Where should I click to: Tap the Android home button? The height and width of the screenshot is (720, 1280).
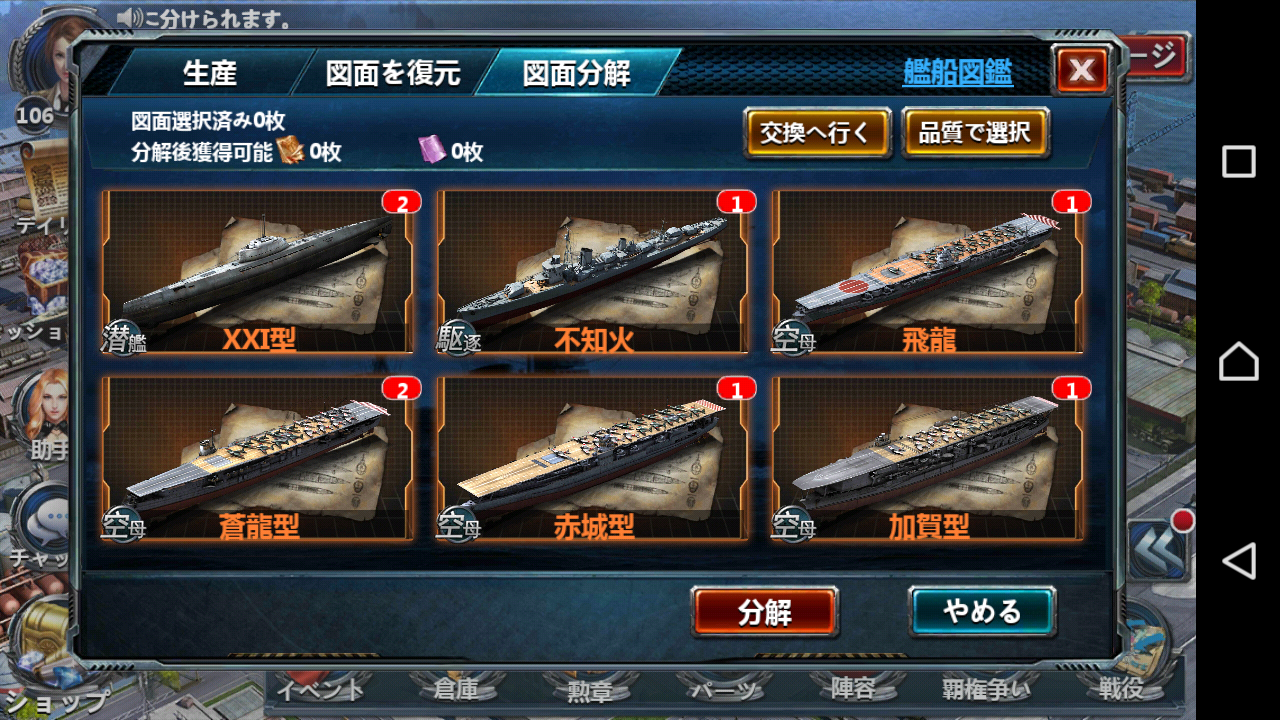coord(1238,361)
